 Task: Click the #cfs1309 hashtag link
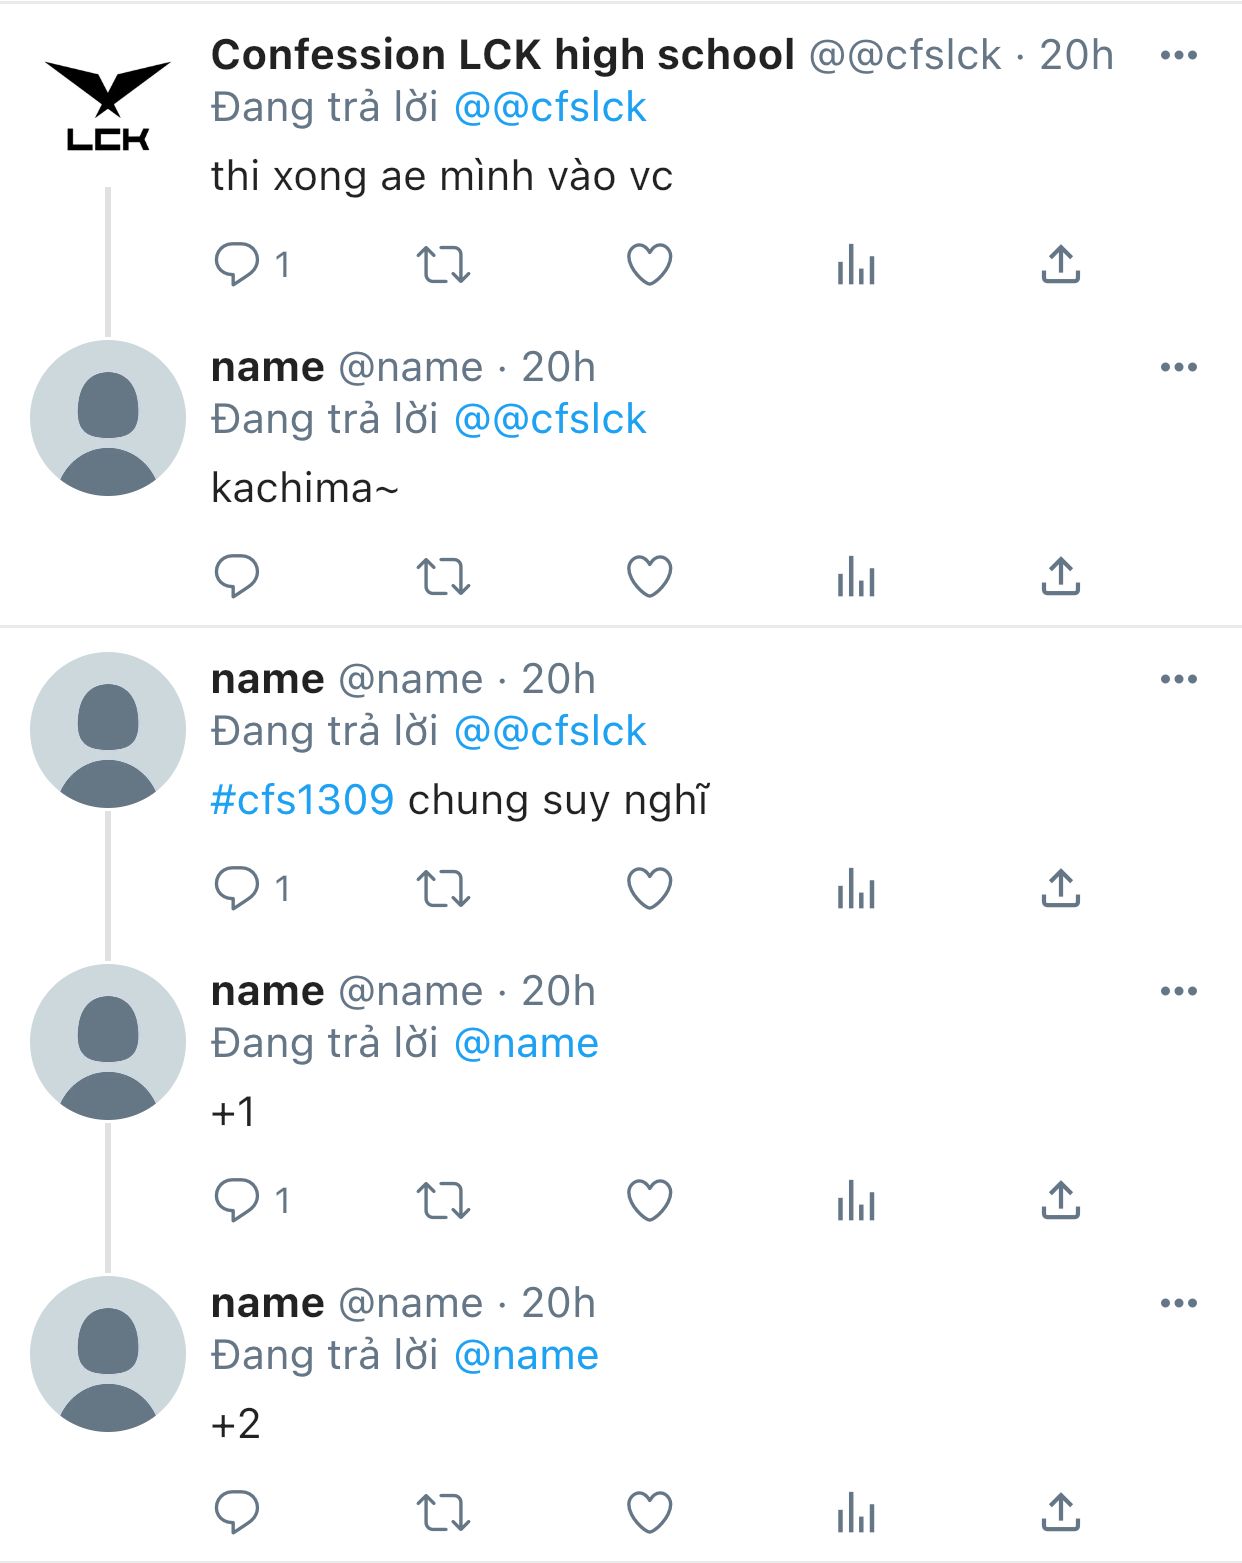click(x=302, y=800)
